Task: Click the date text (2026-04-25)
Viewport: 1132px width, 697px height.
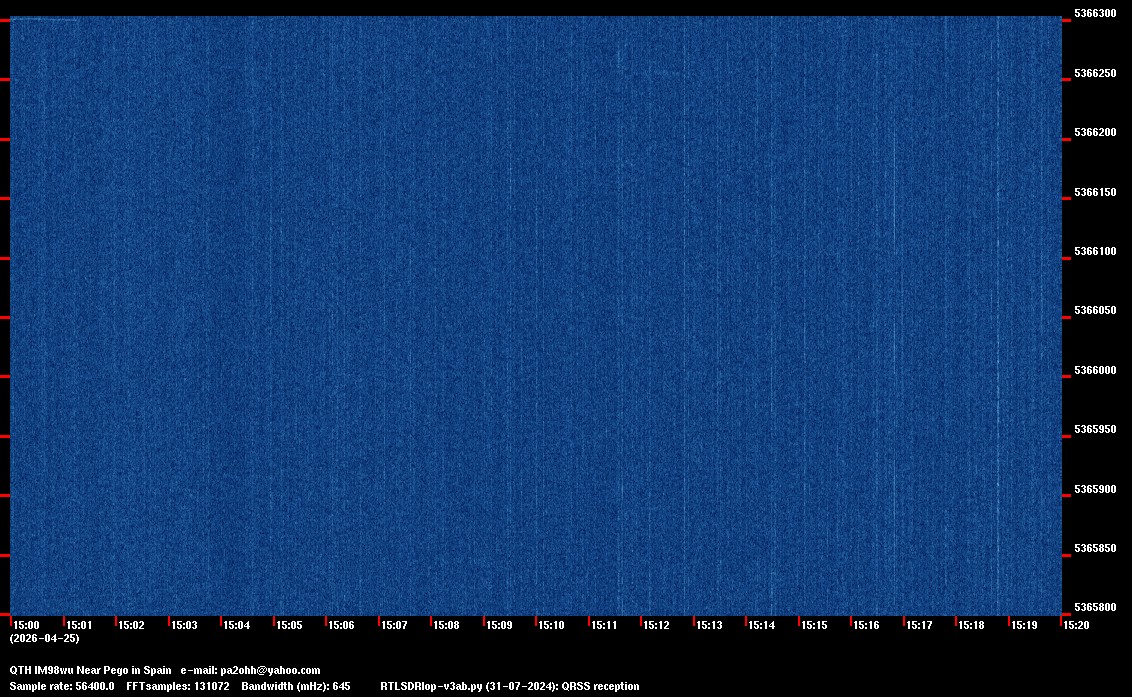Action: [44, 638]
